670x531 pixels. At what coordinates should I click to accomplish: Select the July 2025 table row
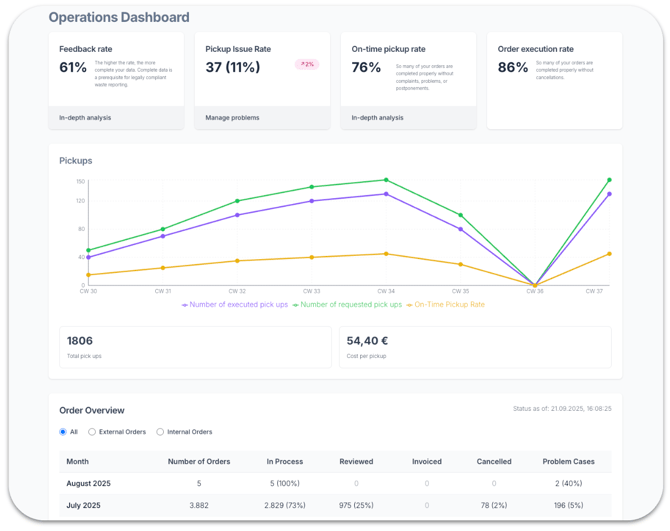tap(82, 506)
